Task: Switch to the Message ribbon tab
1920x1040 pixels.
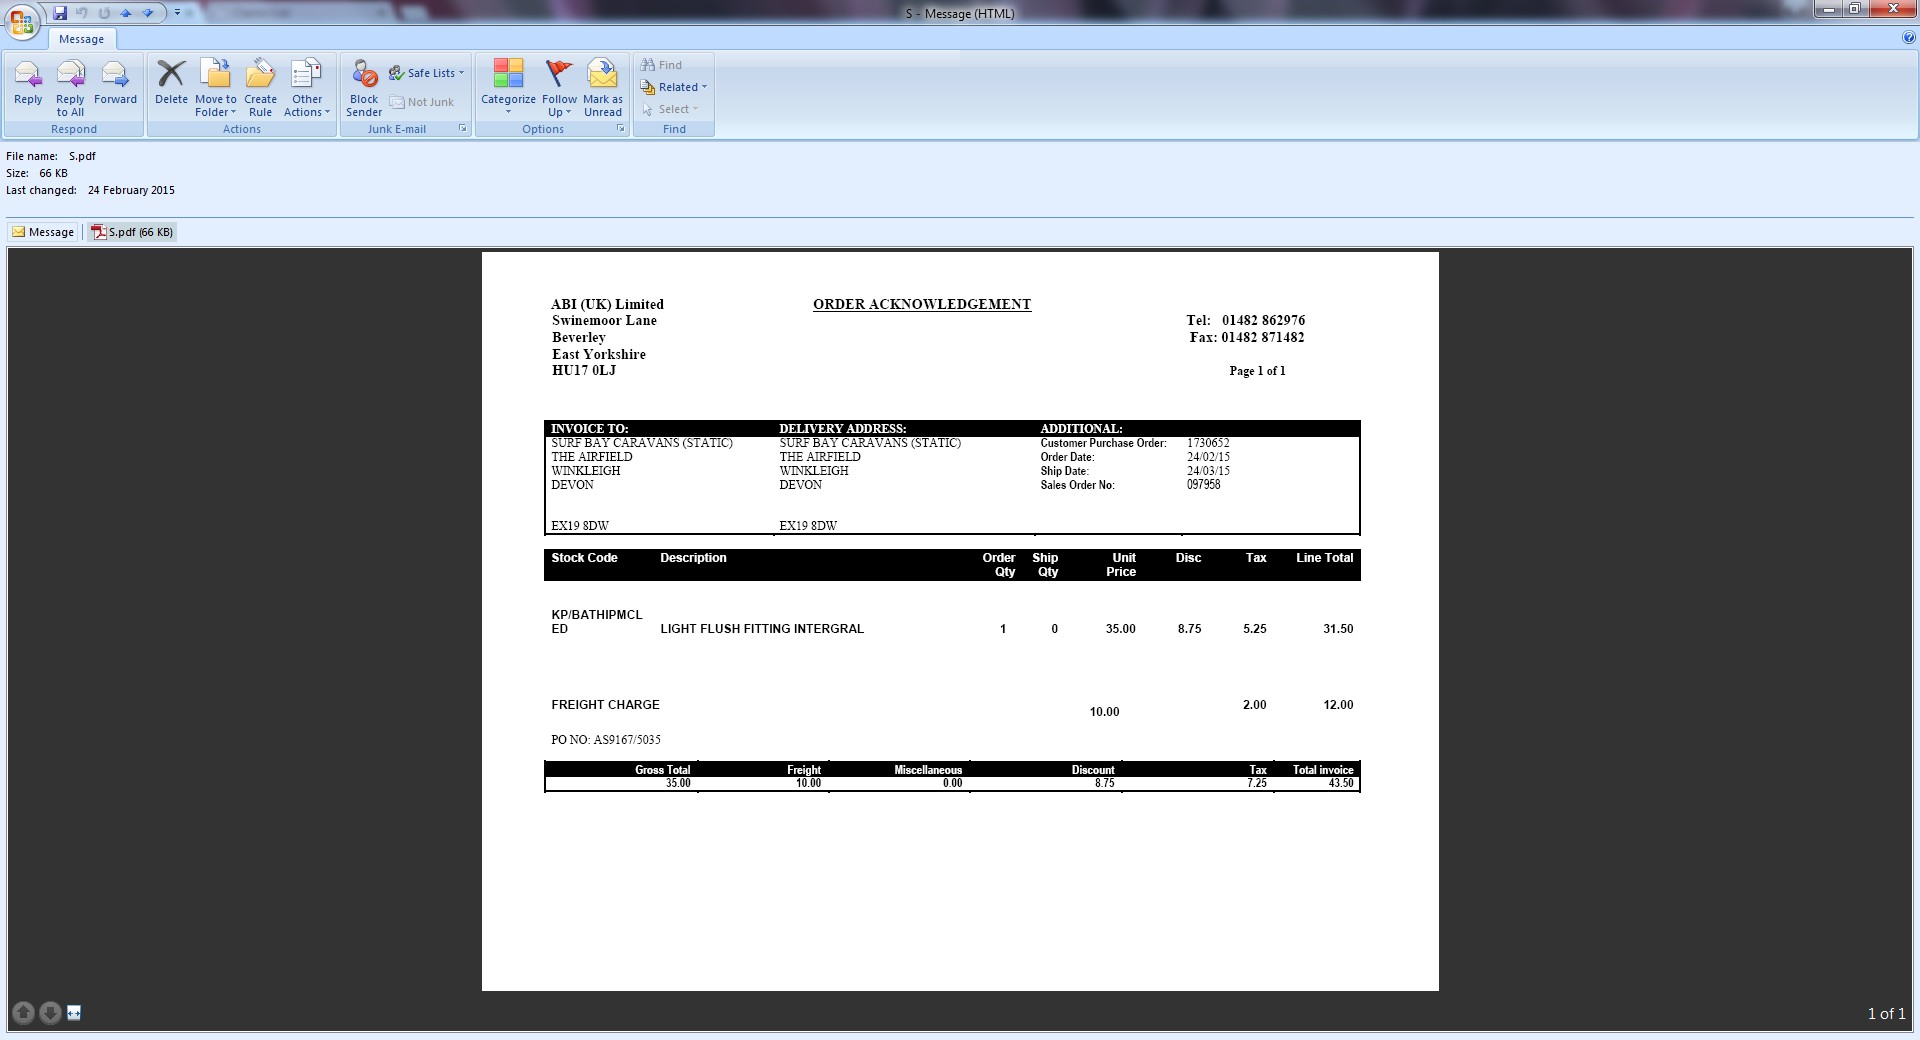Action: tap(81, 39)
